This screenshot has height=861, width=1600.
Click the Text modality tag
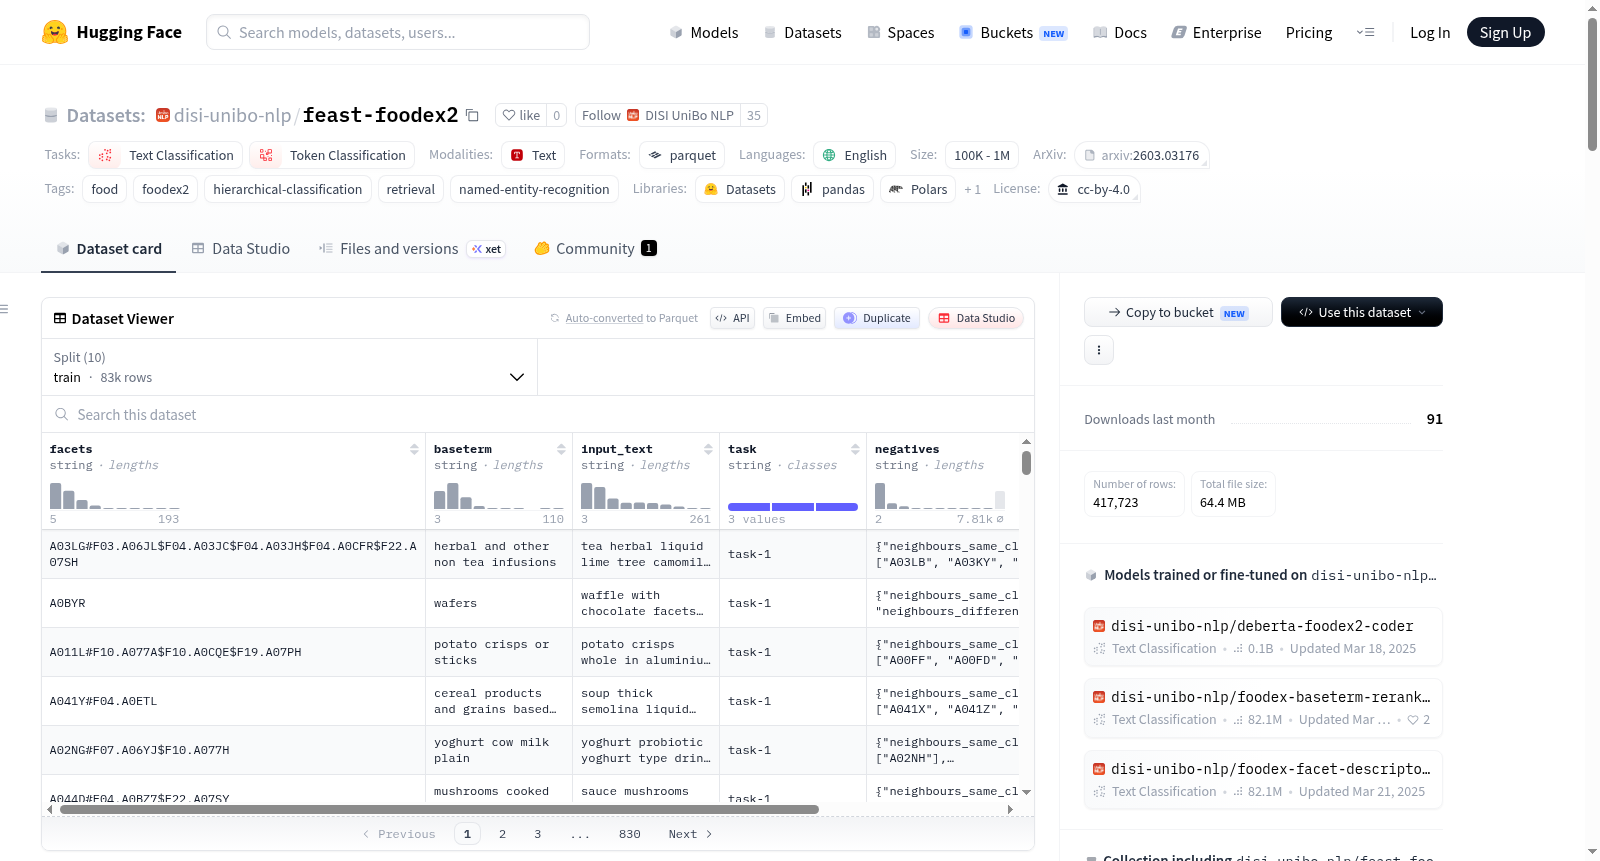[533, 155]
